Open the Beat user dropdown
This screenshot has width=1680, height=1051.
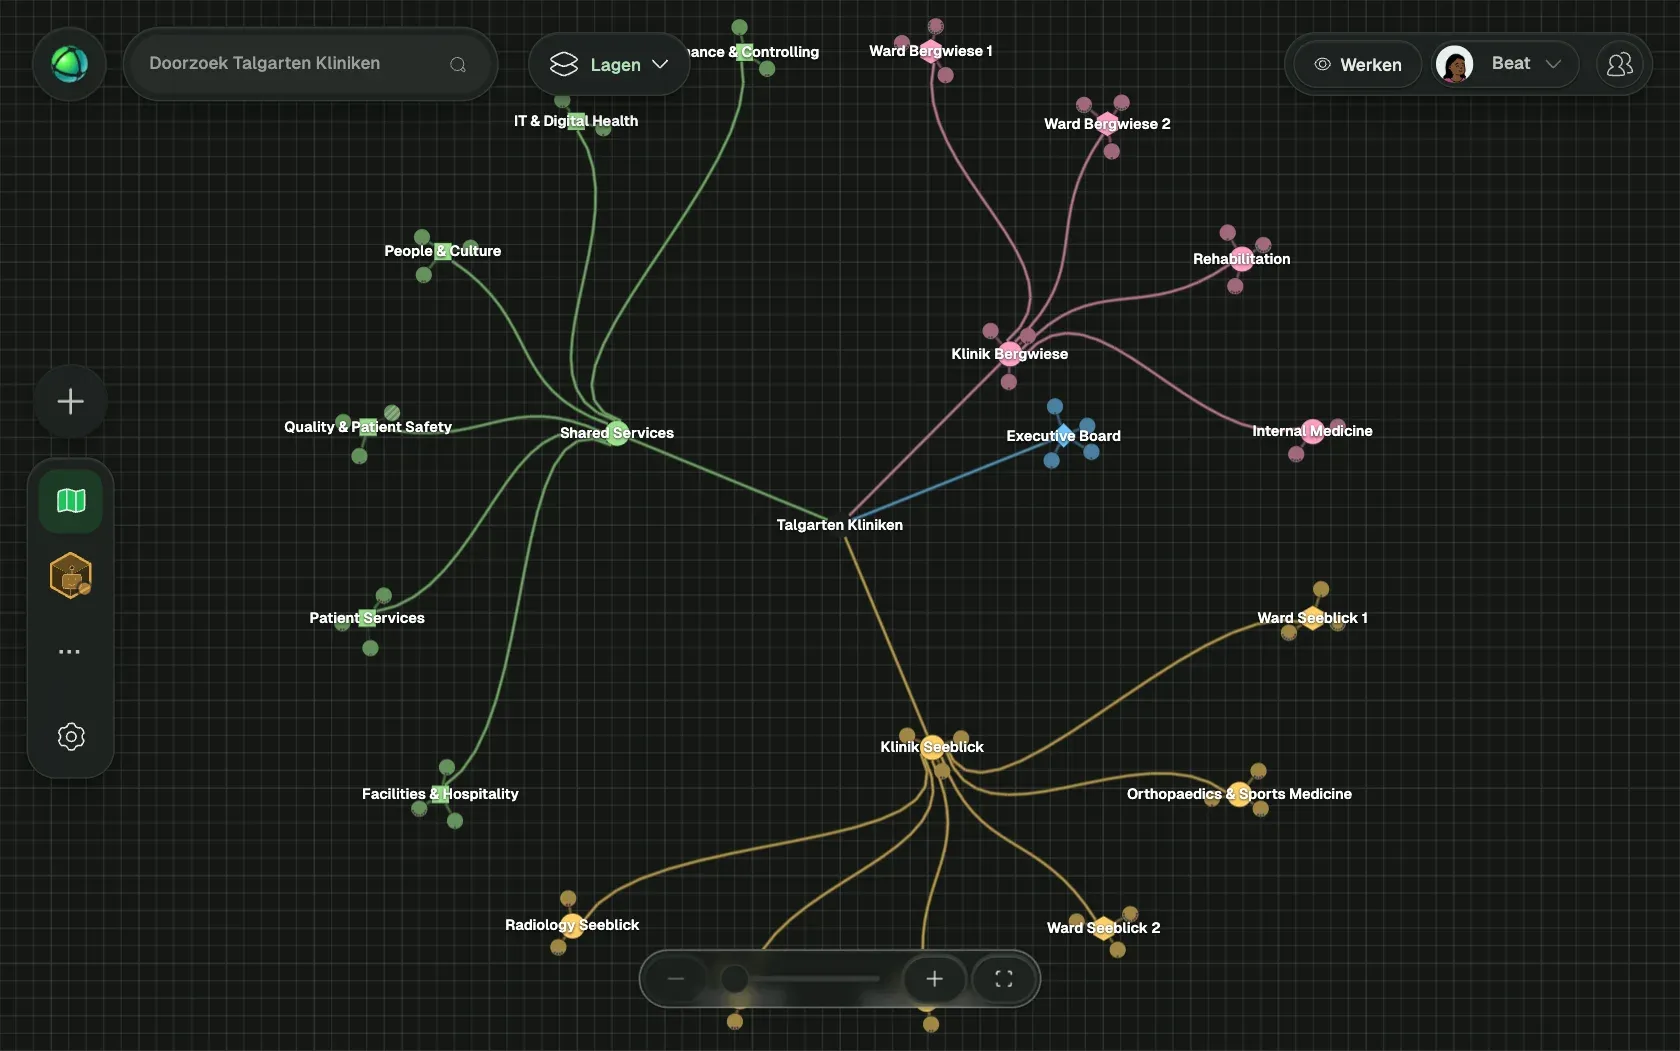click(1505, 64)
